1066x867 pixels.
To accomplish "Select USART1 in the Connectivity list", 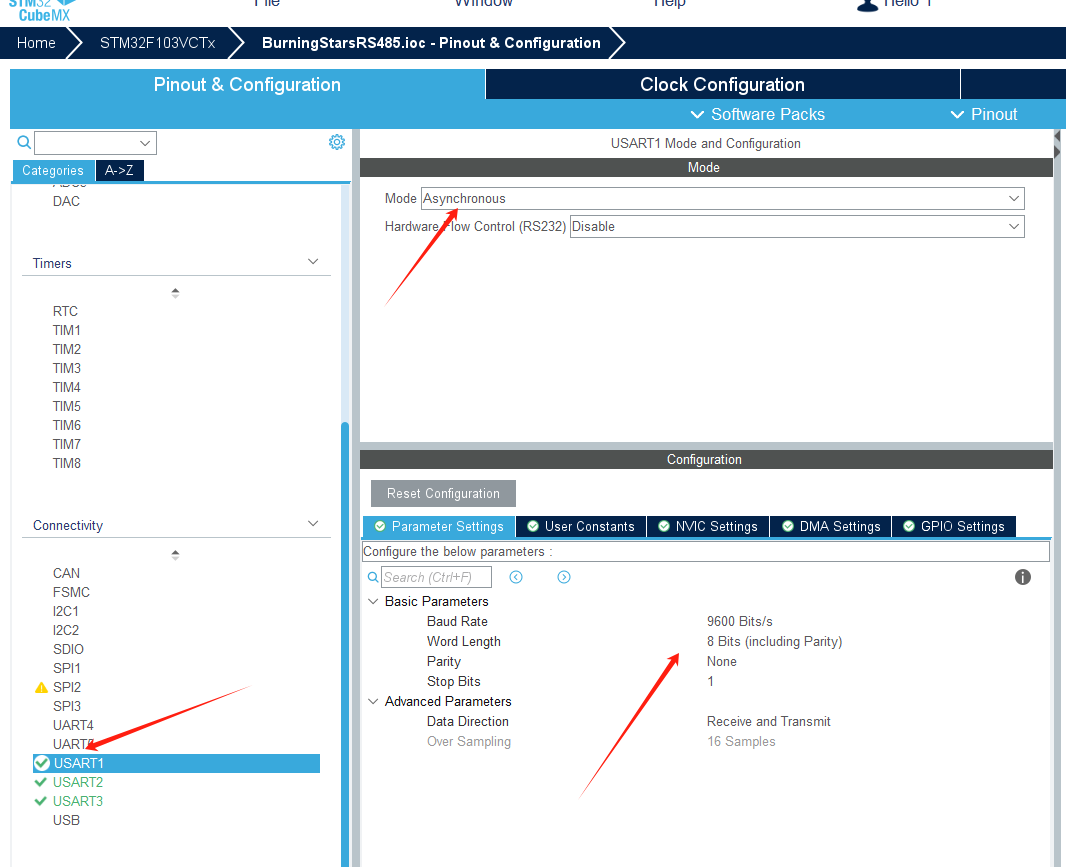I will [177, 763].
